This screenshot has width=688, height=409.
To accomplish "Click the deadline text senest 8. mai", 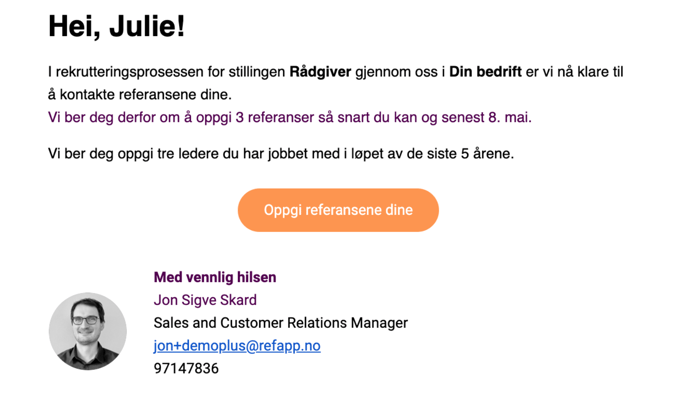I will tap(486, 118).
